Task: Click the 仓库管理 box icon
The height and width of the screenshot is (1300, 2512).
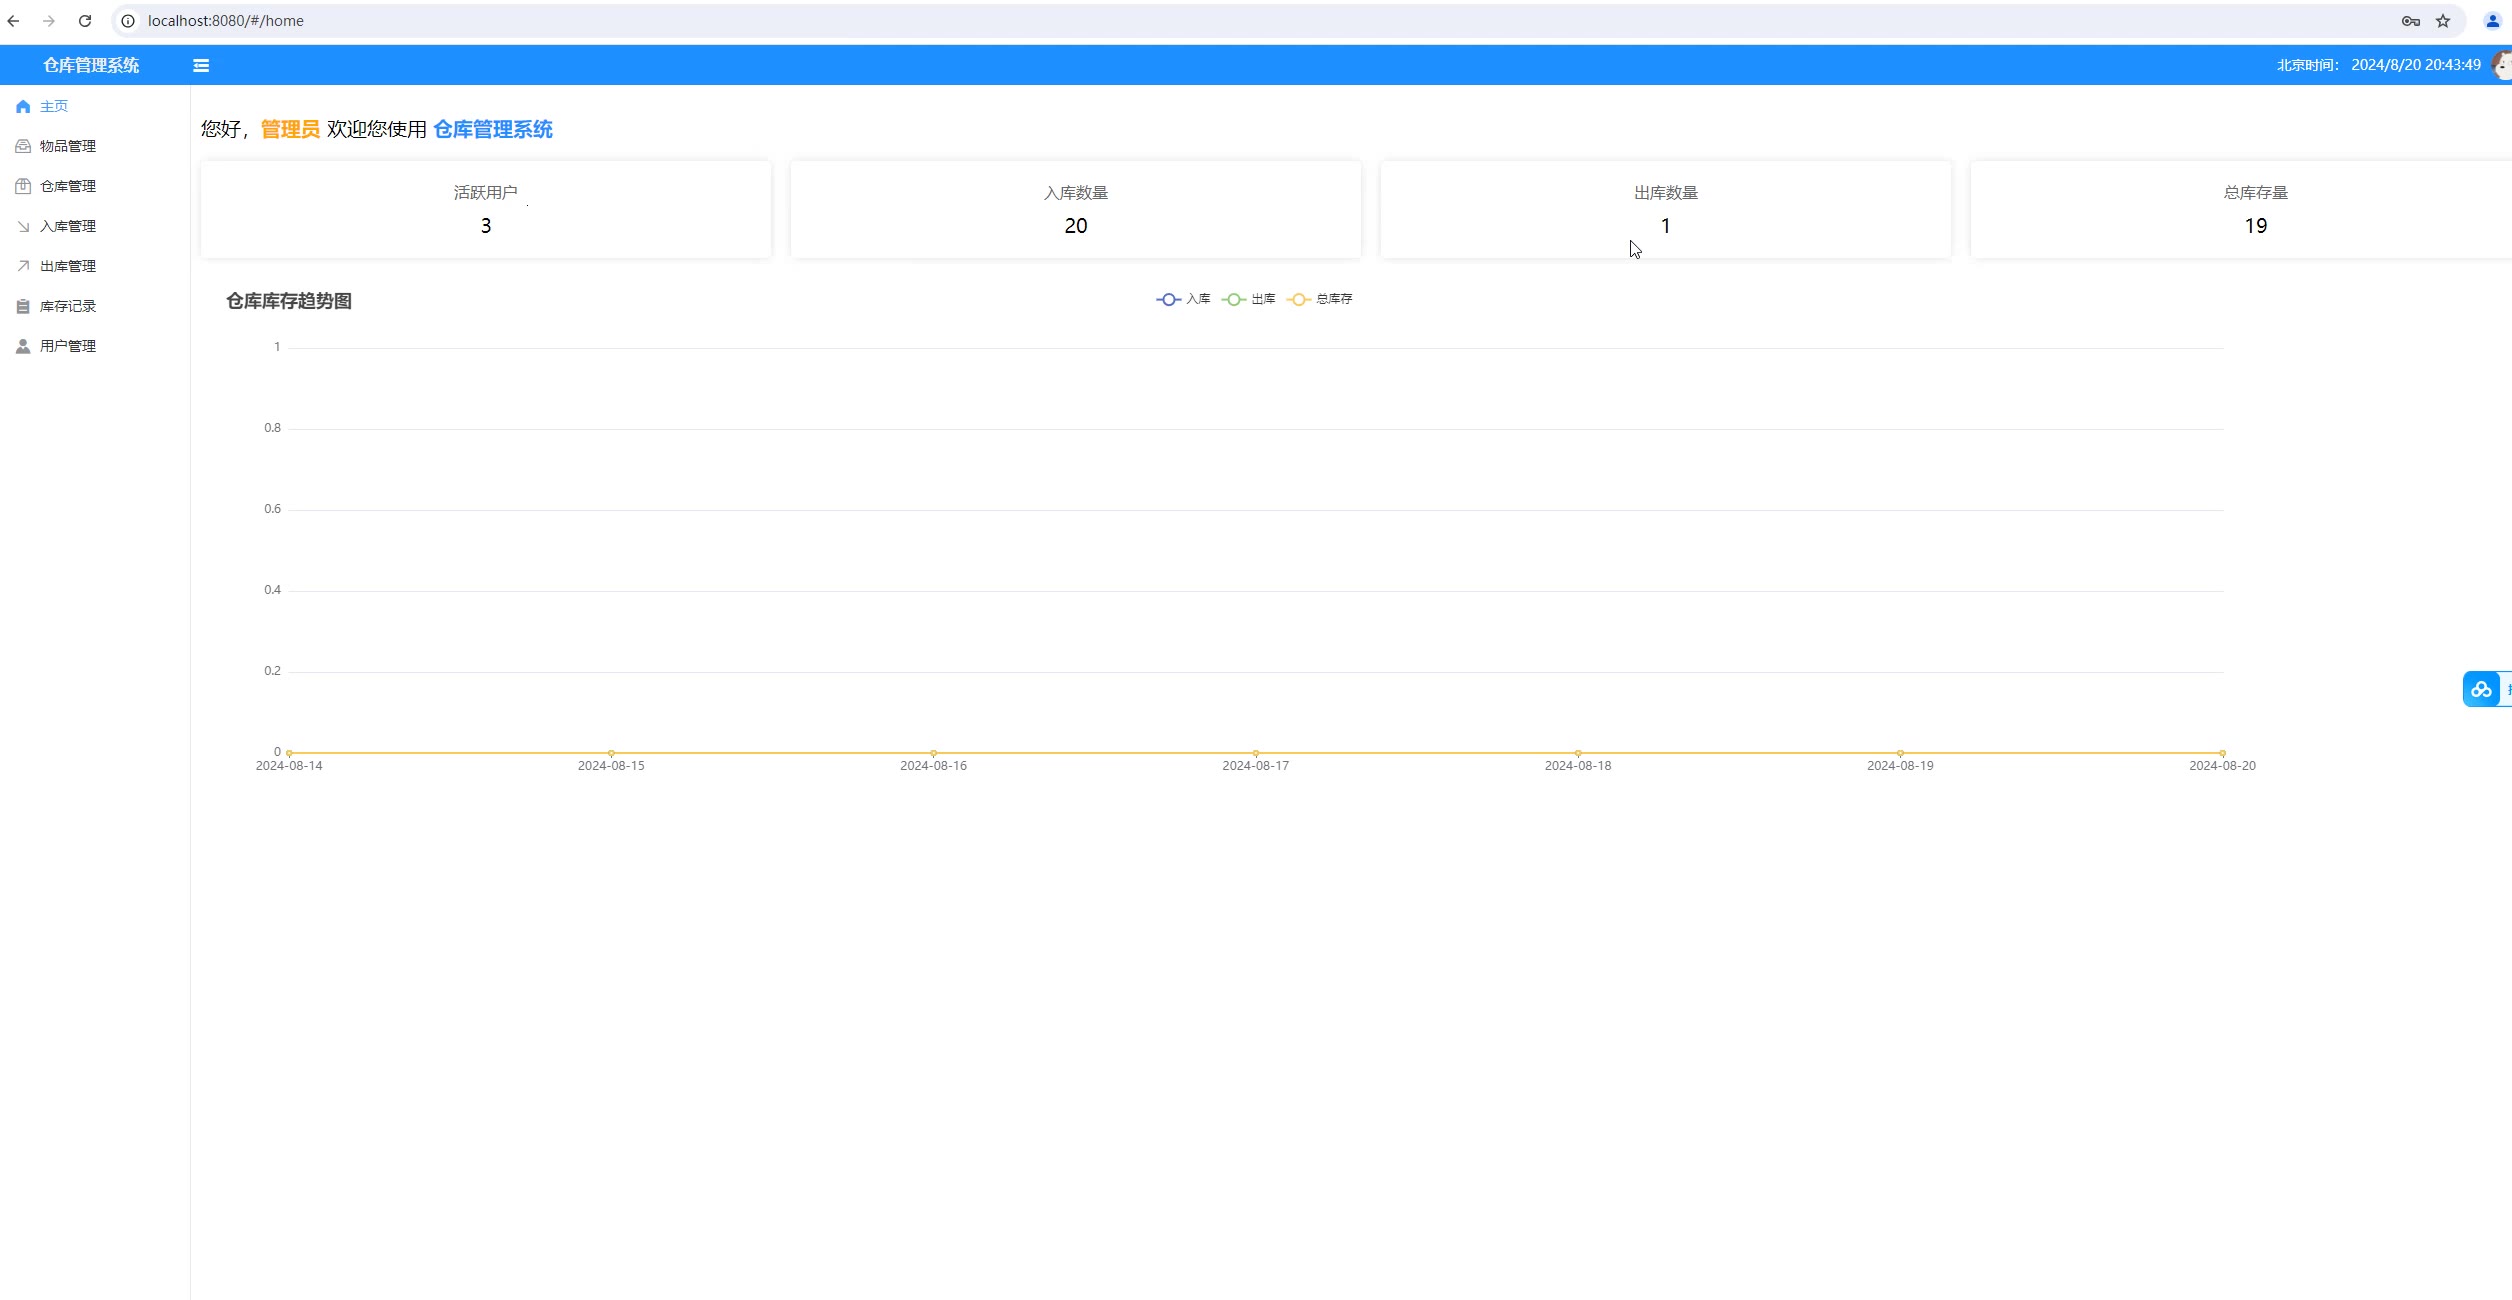Action: click(x=23, y=186)
